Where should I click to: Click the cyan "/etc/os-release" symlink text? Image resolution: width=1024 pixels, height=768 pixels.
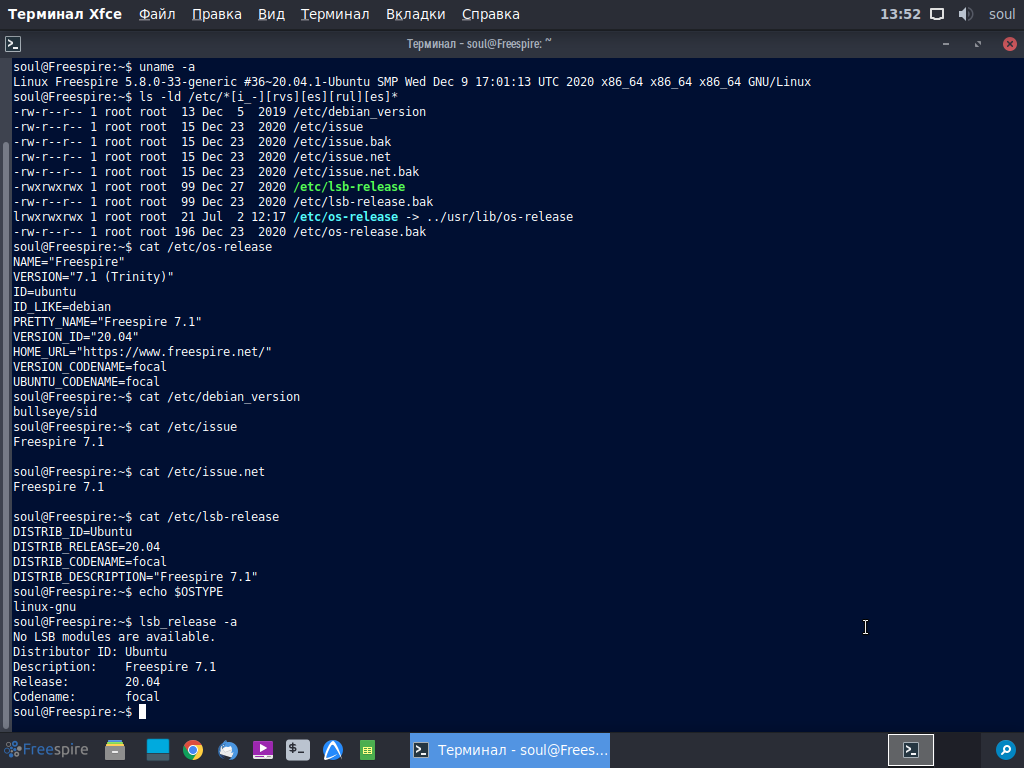[x=345, y=217]
